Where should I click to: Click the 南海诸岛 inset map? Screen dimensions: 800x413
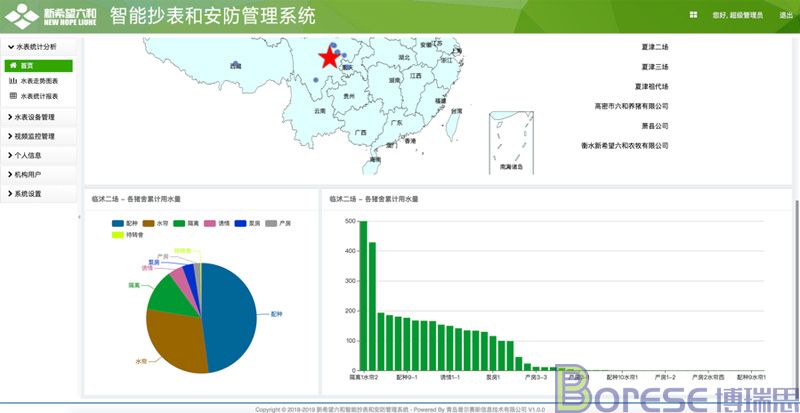(x=511, y=143)
